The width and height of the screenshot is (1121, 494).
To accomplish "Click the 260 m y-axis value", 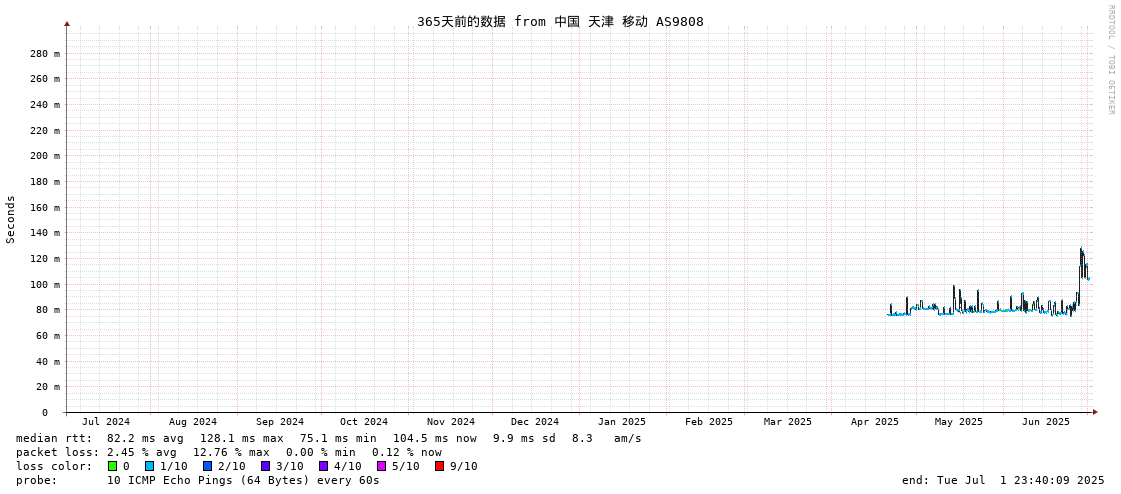I will [x=44, y=79].
